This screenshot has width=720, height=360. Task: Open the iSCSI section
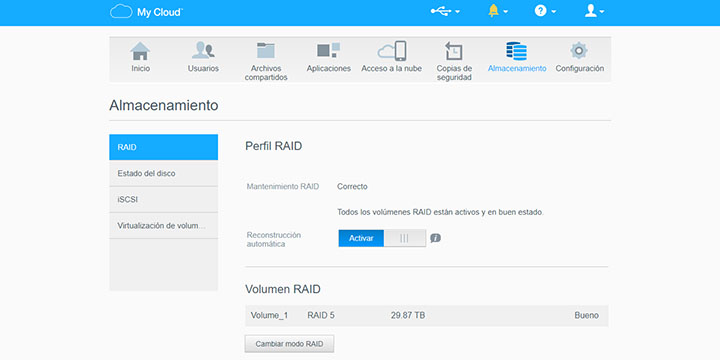pyautogui.click(x=163, y=200)
